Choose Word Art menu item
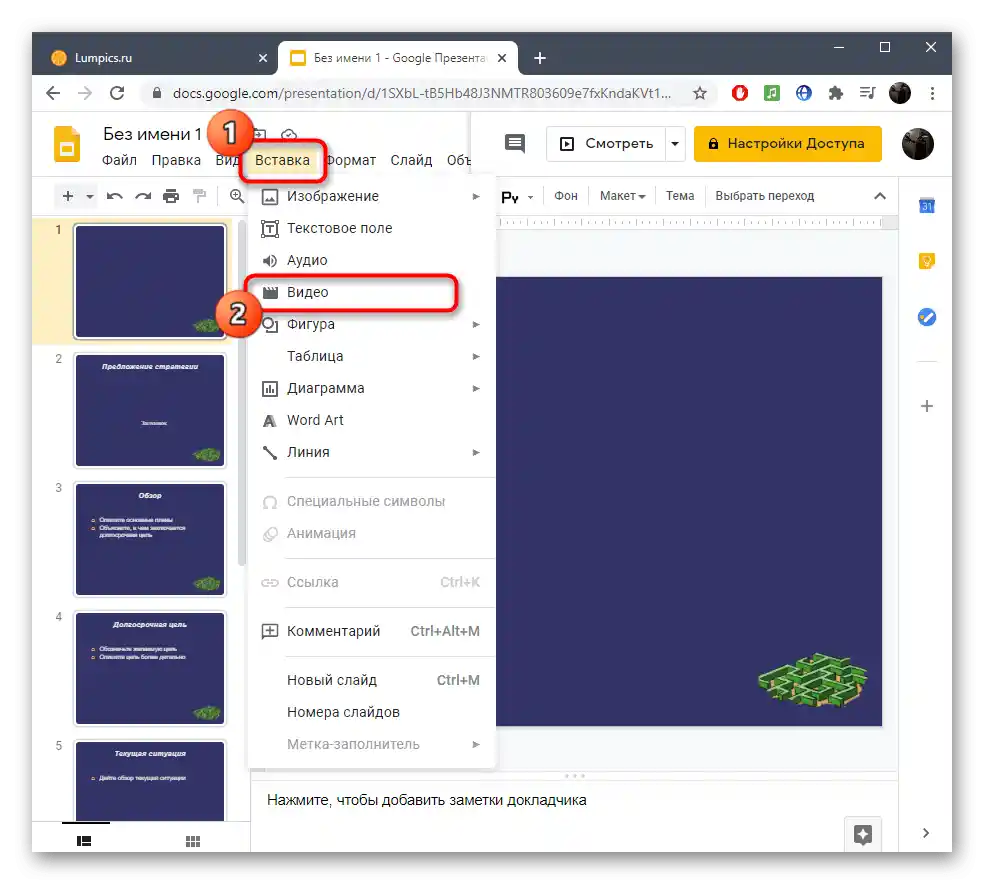The image size is (984, 884). [x=372, y=420]
